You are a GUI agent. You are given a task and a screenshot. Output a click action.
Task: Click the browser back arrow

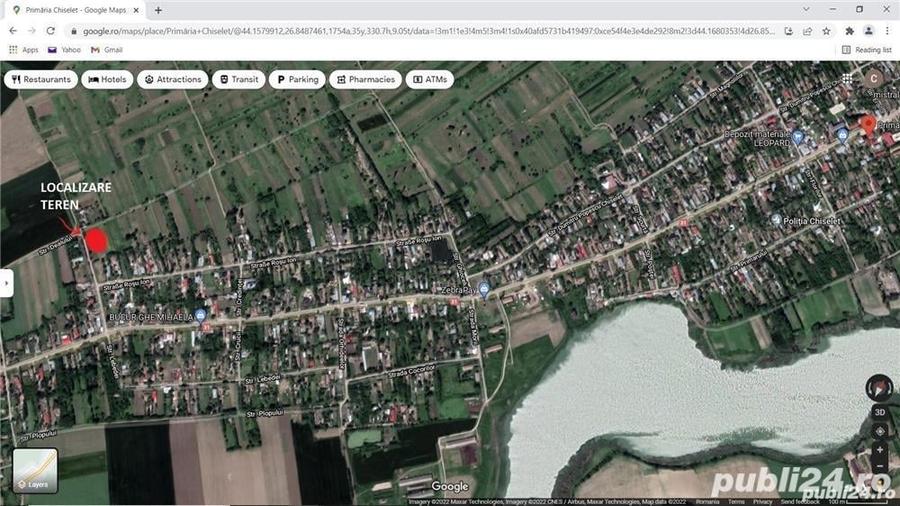point(13,31)
